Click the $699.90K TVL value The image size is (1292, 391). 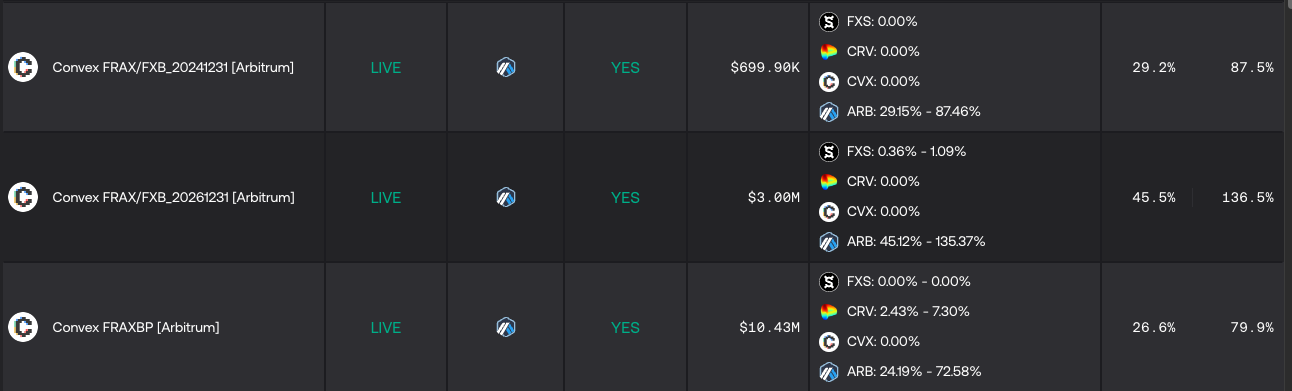click(765, 68)
